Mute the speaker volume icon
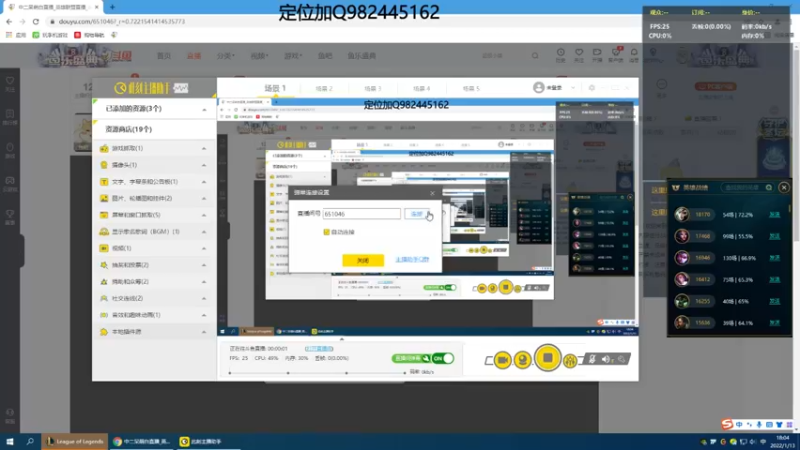 coord(606,359)
